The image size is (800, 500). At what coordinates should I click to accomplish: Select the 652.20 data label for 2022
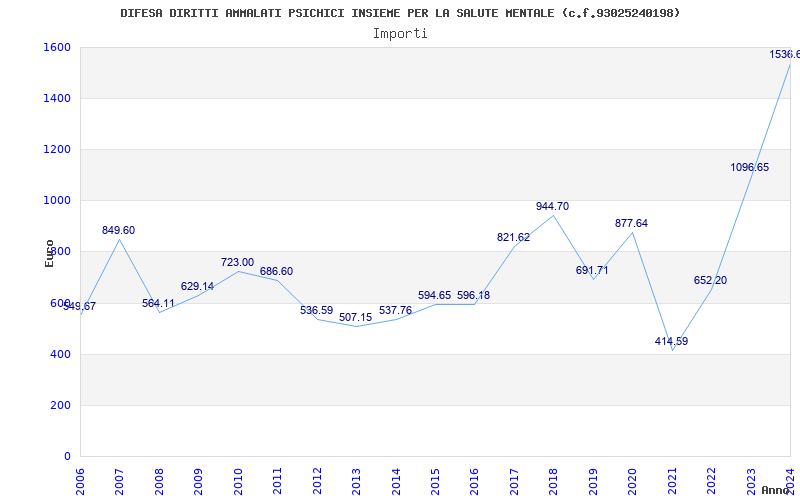[710, 280]
